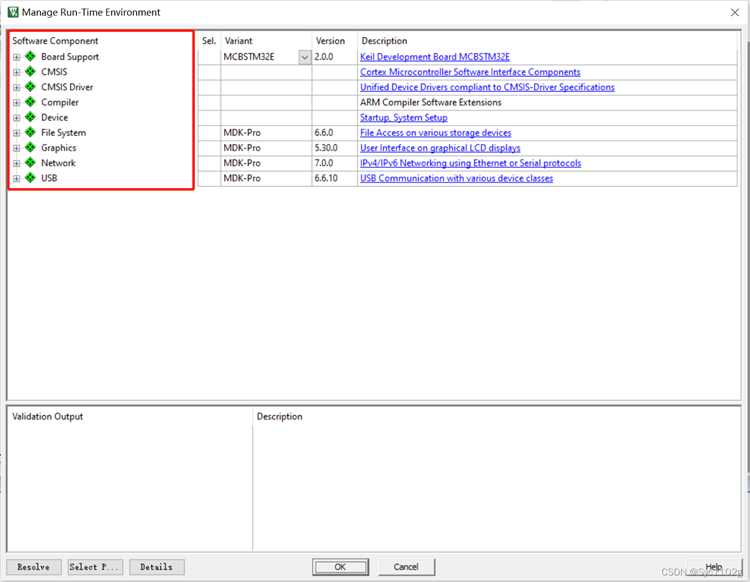
Task: Click the Software Component column header
Action: coord(55,41)
